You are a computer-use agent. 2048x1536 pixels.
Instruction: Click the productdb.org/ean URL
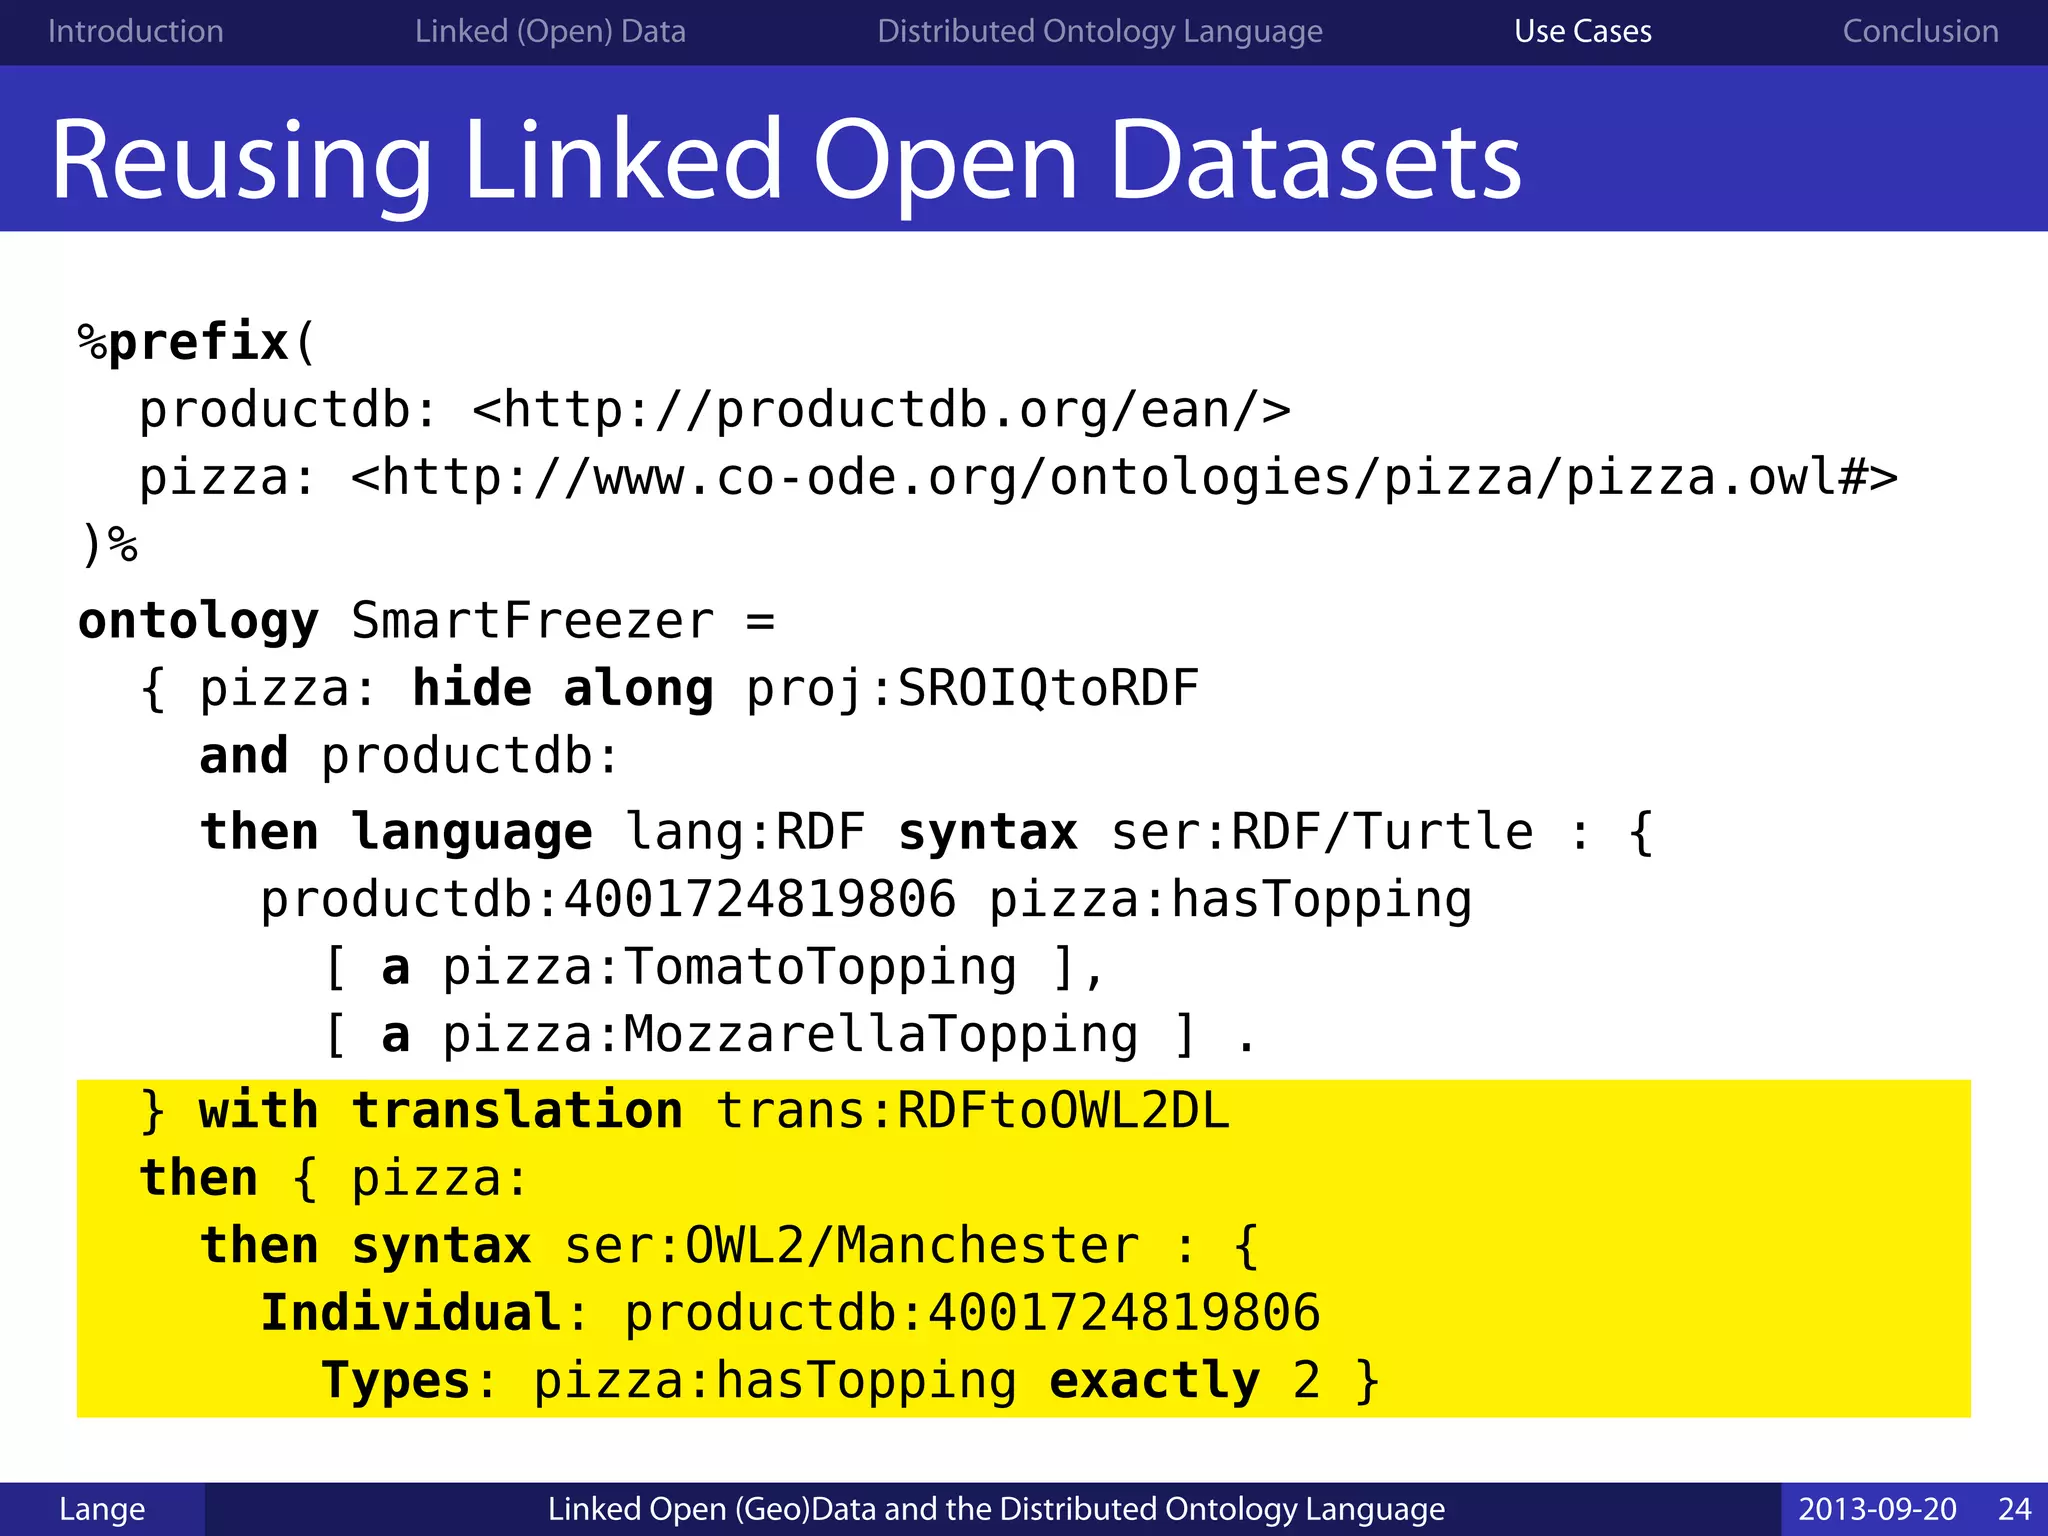coord(881,410)
